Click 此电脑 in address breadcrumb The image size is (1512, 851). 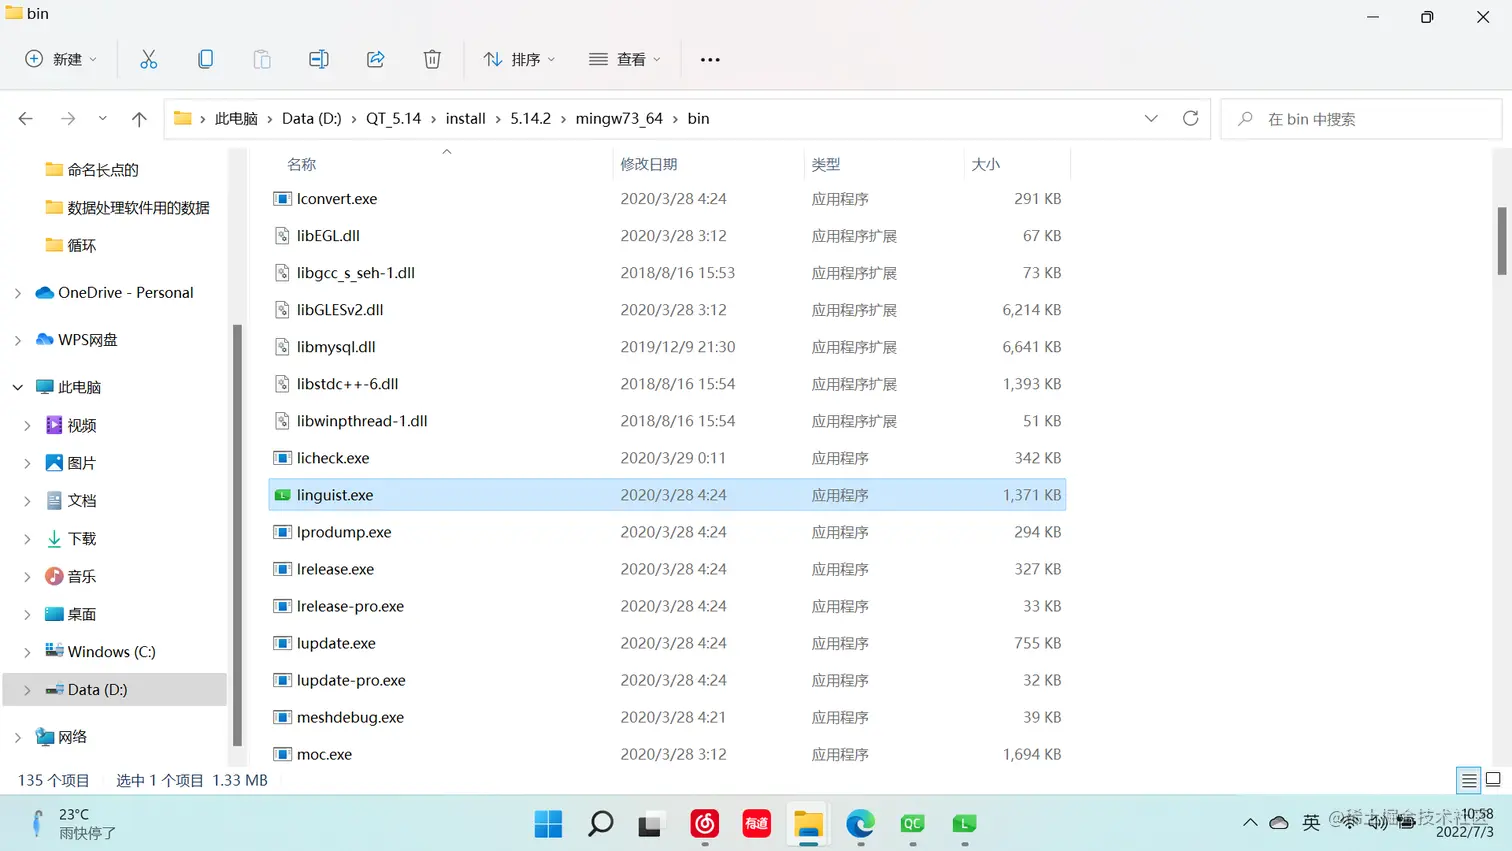pyautogui.click(x=236, y=118)
